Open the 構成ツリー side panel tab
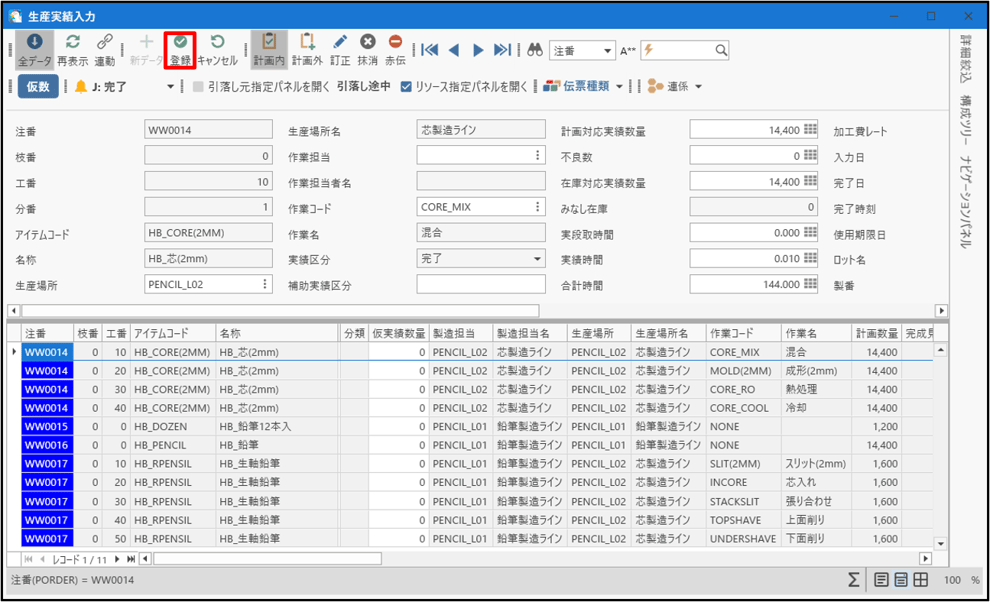Image resolution: width=990 pixels, height=602 pixels. [x=967, y=112]
